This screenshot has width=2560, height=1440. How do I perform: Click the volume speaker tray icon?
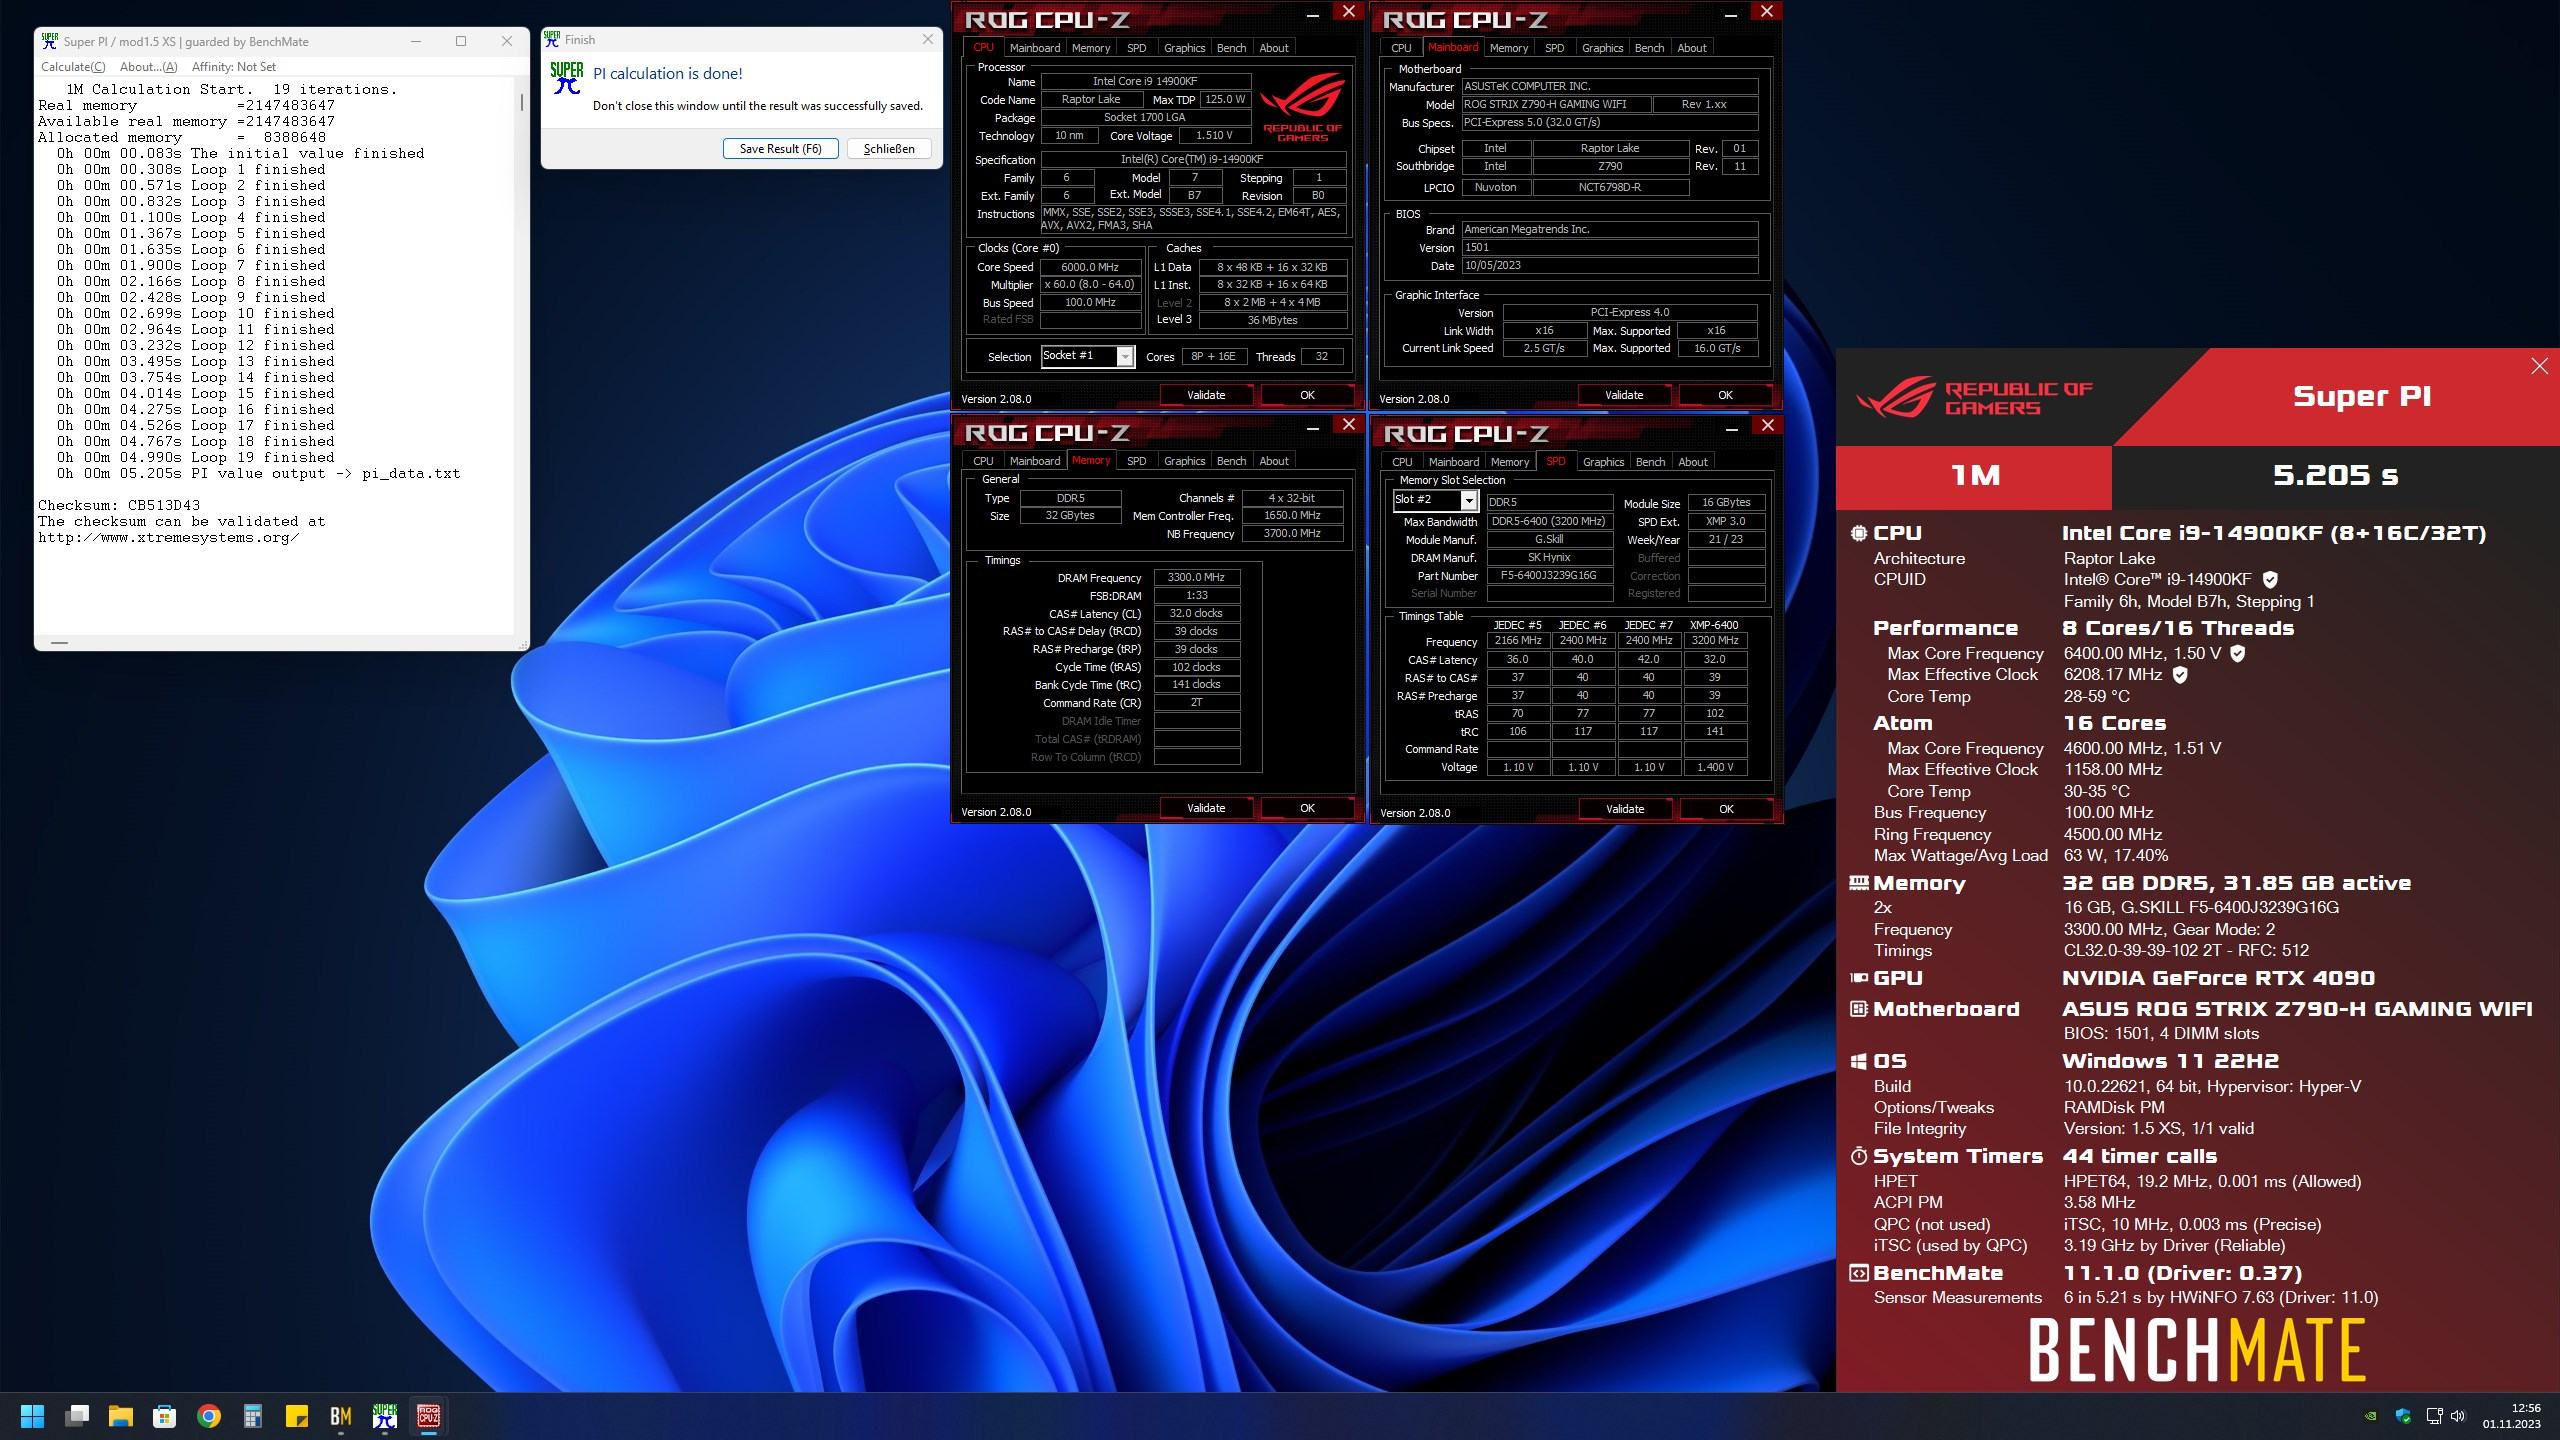(x=2458, y=1416)
